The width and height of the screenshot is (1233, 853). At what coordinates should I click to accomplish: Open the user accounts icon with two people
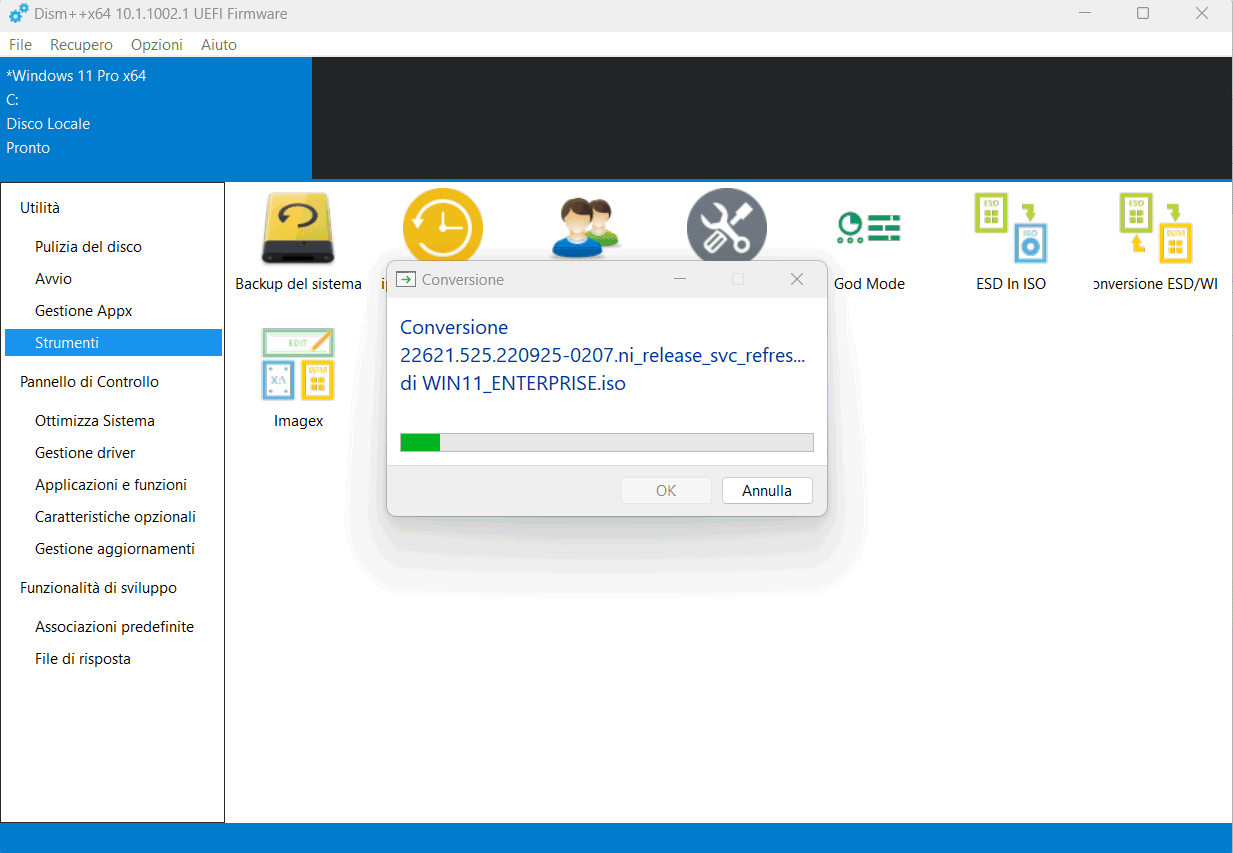[x=585, y=228]
